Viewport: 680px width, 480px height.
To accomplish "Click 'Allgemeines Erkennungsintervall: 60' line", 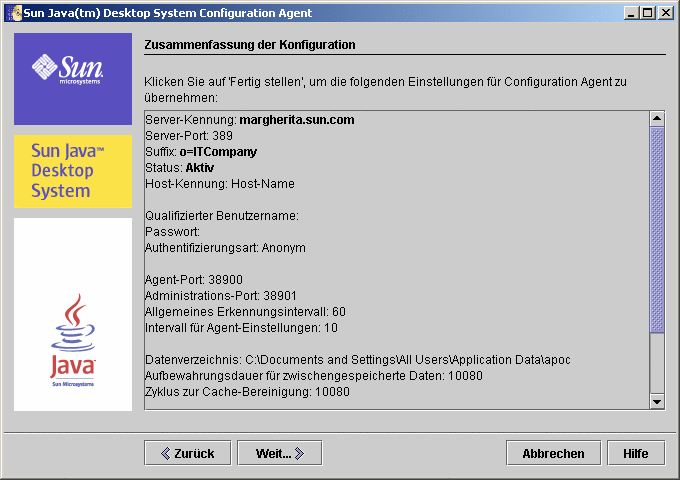I will [x=245, y=312].
